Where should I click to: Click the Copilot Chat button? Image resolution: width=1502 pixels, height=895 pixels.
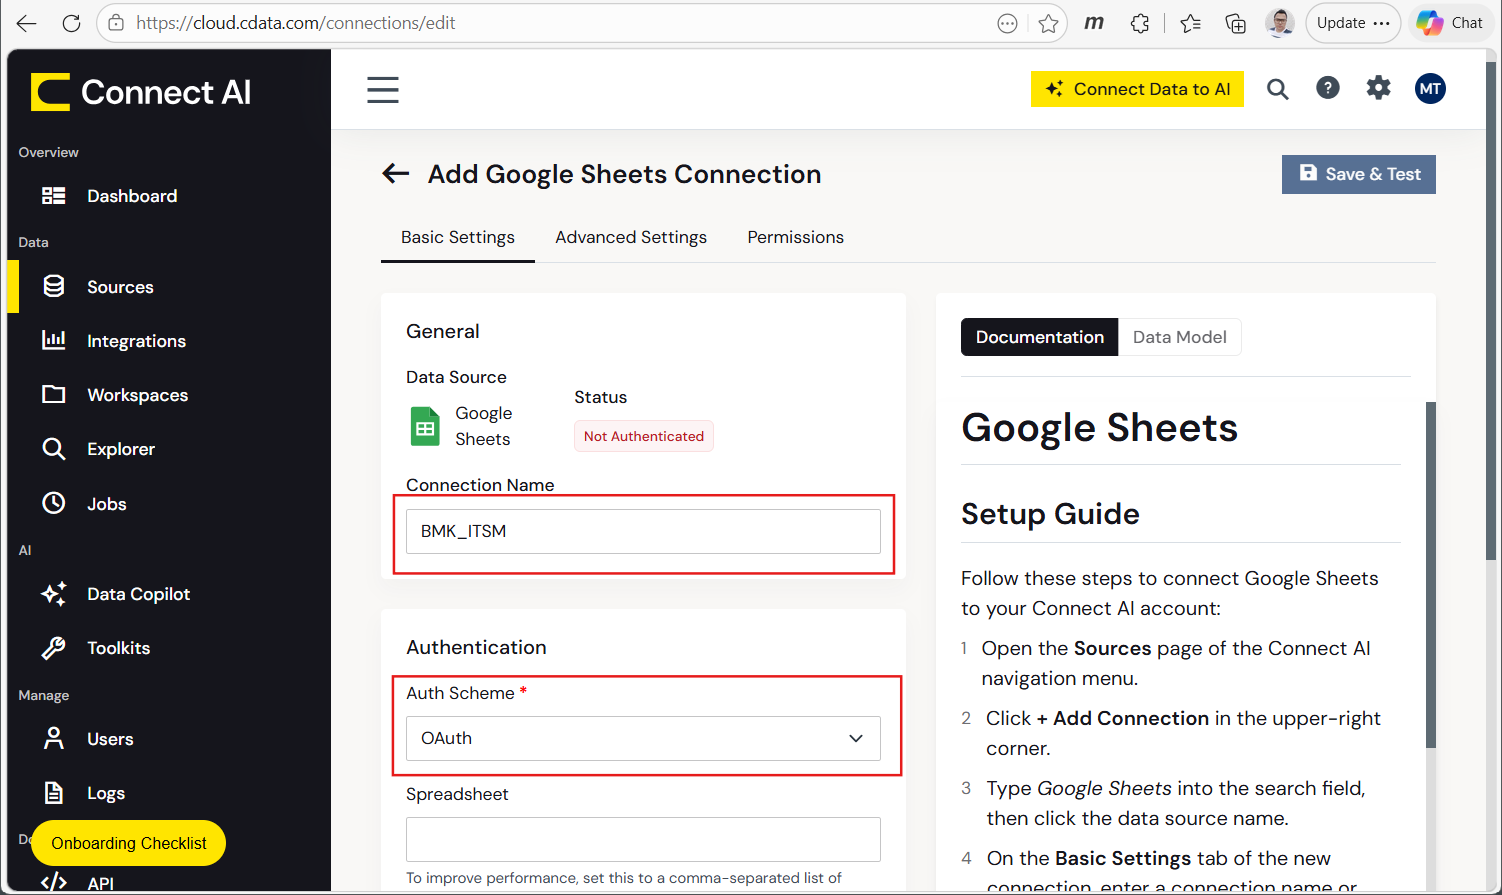coord(1451,22)
